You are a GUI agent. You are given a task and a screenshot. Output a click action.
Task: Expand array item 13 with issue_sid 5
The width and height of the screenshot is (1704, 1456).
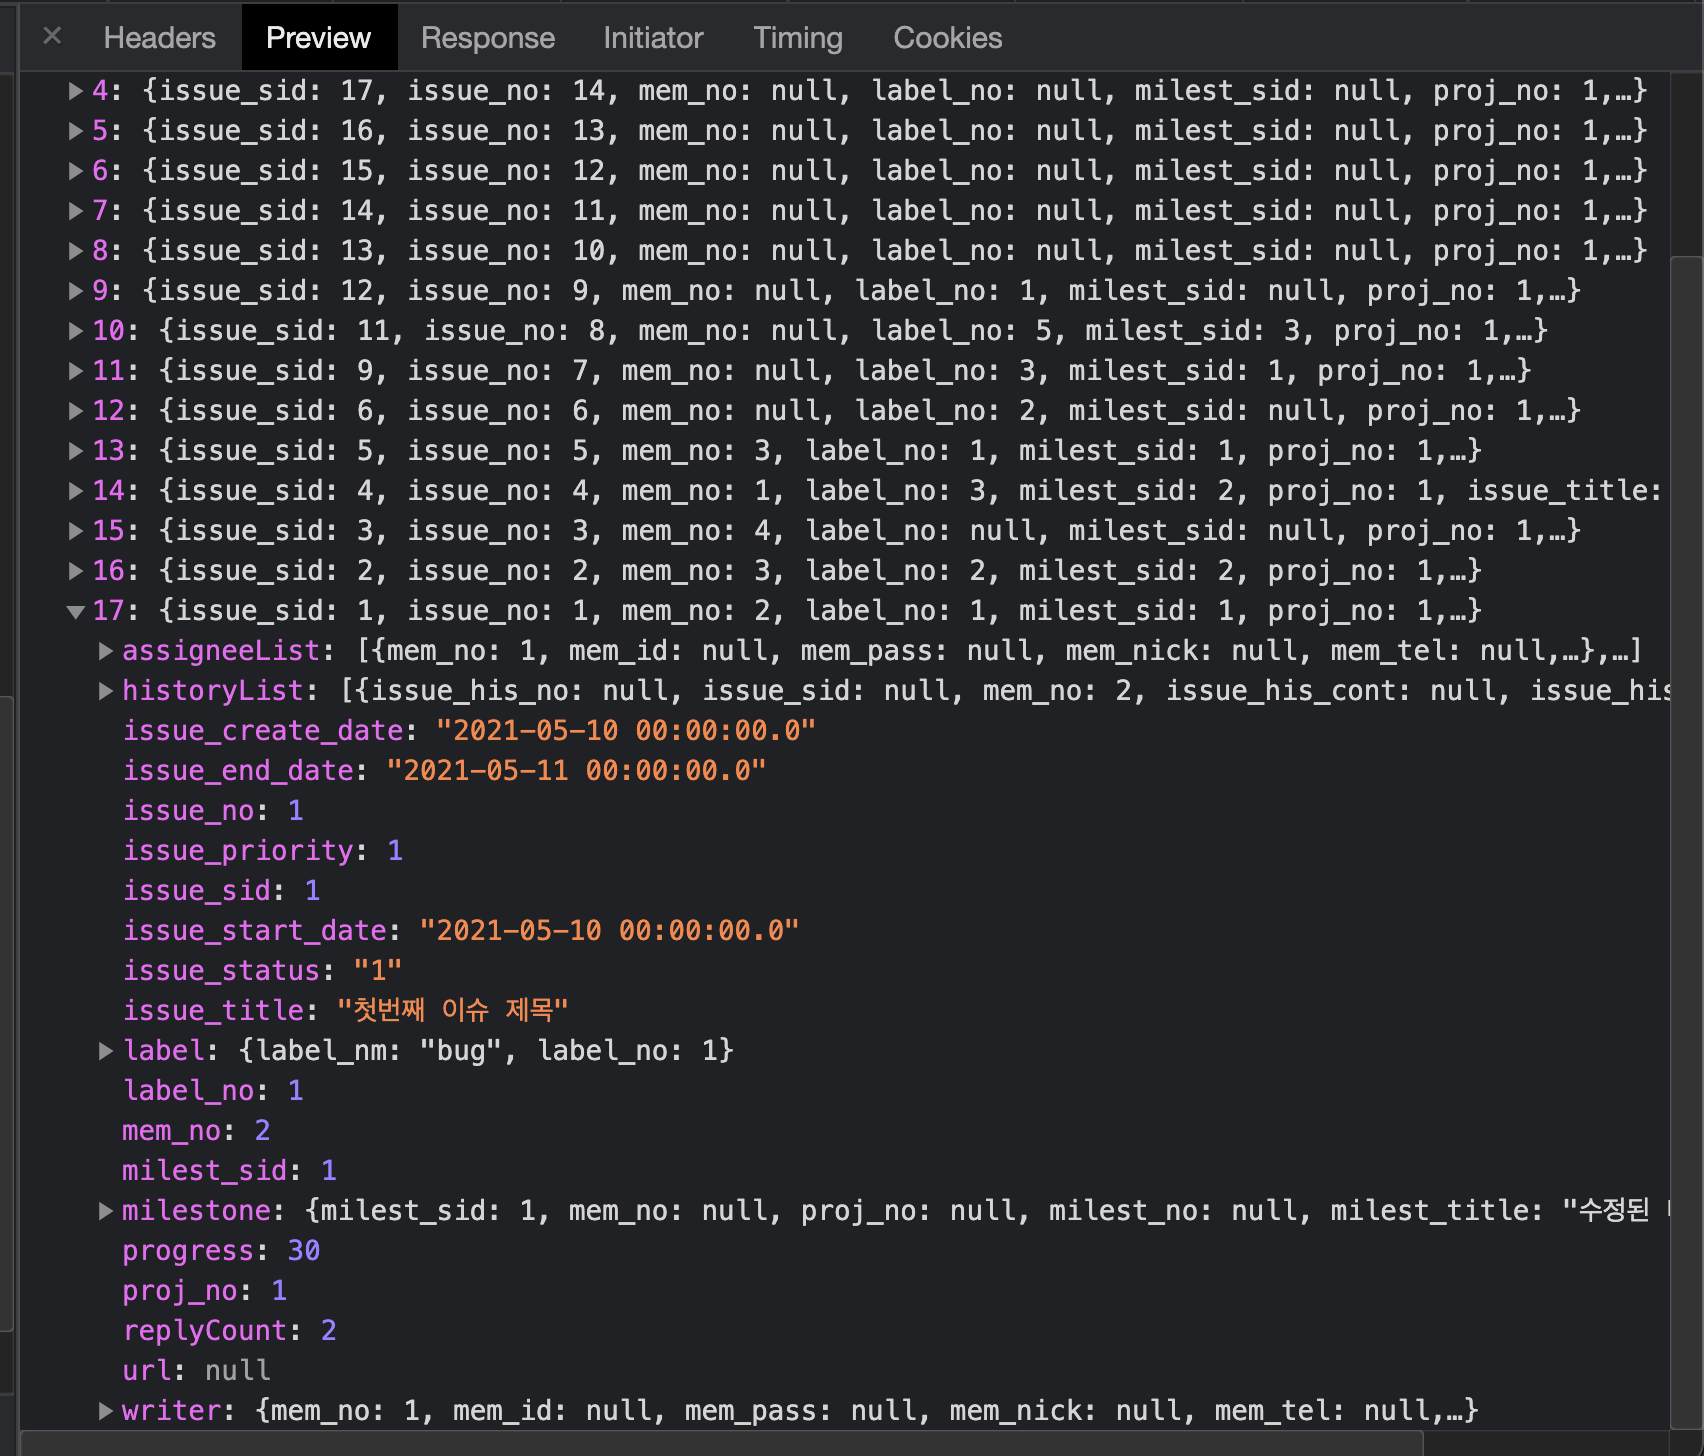click(x=76, y=451)
